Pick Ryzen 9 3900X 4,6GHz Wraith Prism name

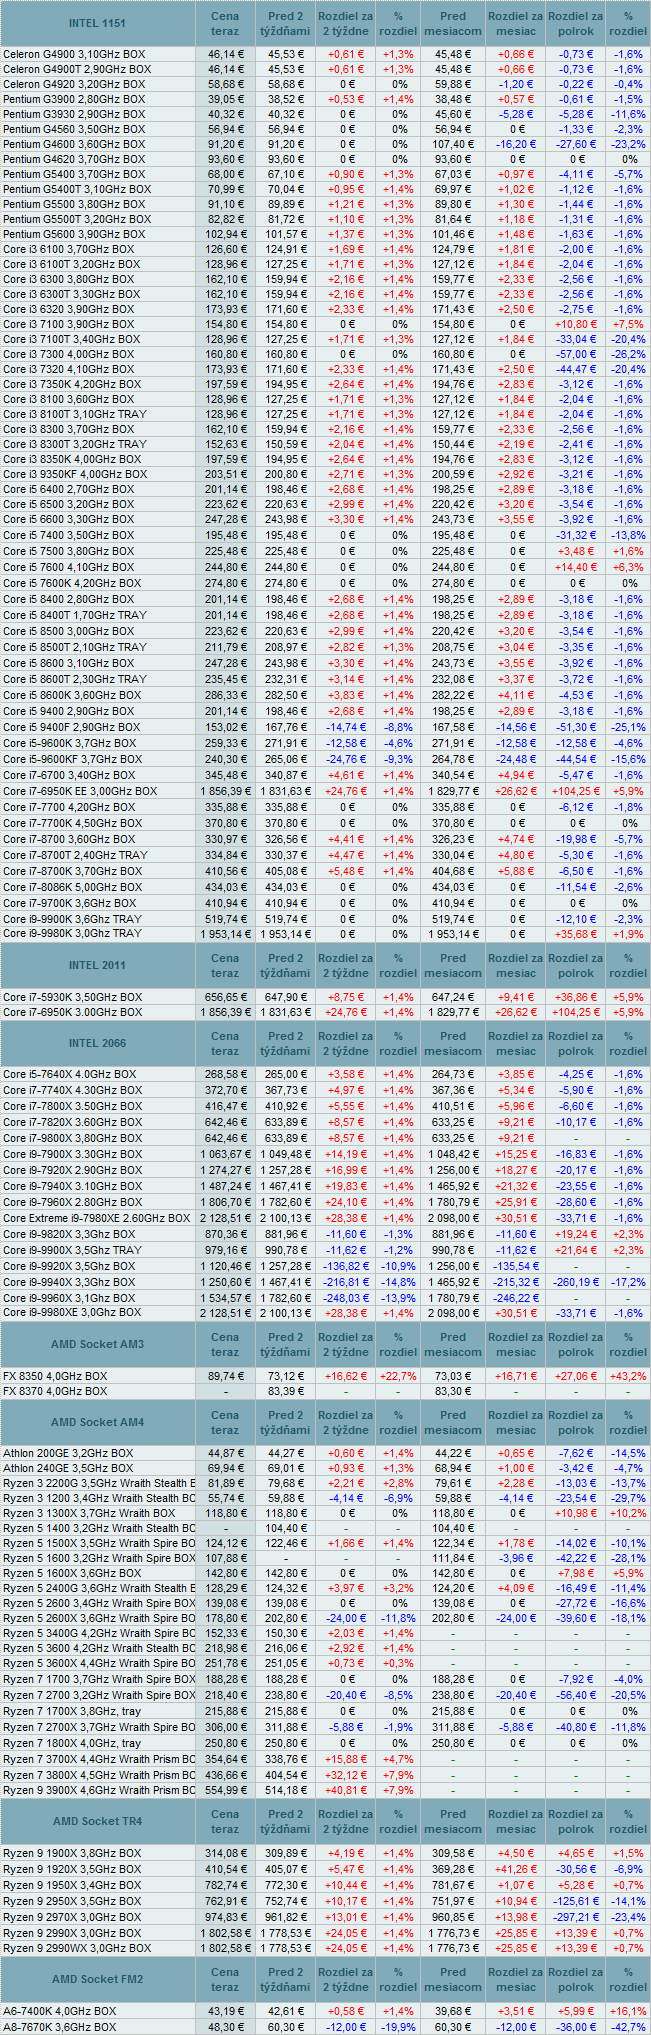99,1790
